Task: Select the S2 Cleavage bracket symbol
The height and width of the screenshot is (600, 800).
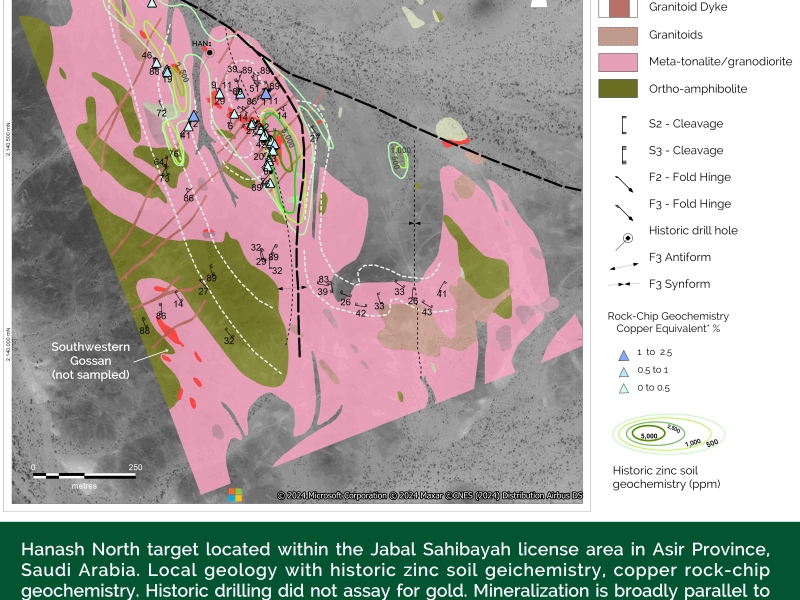Action: [623, 125]
